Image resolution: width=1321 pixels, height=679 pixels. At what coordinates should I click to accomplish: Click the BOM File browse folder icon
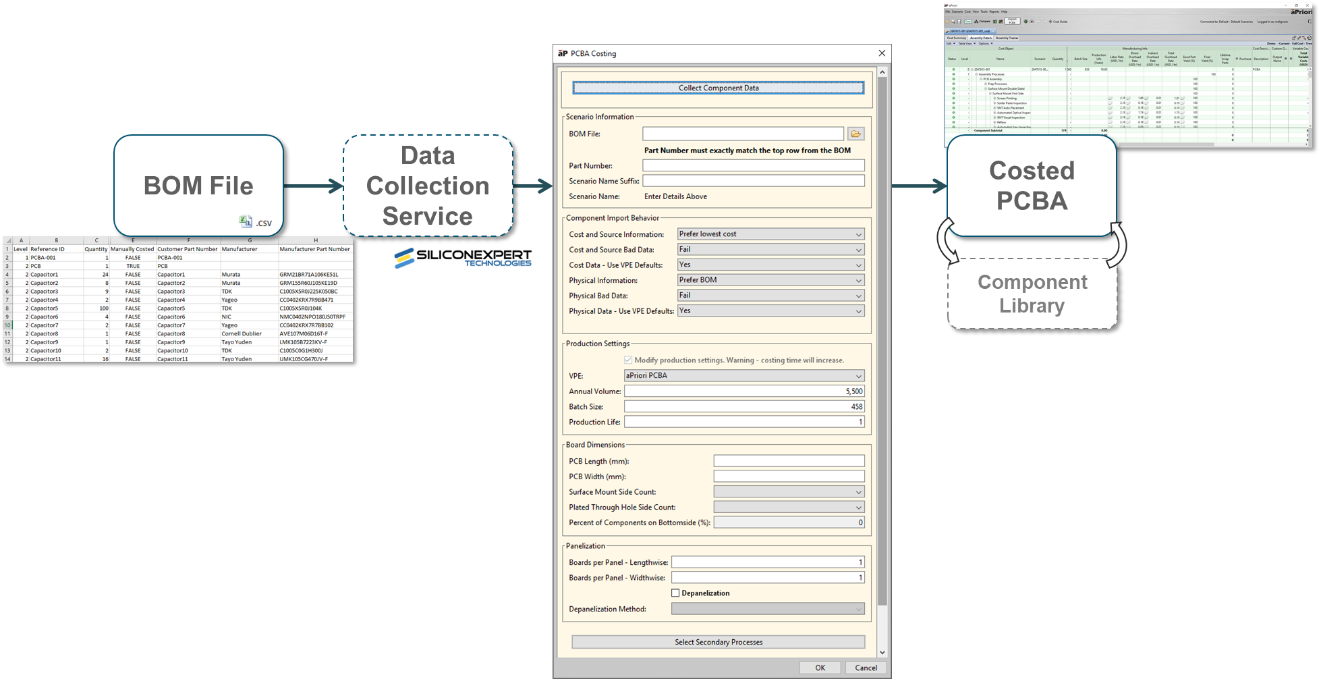click(856, 133)
